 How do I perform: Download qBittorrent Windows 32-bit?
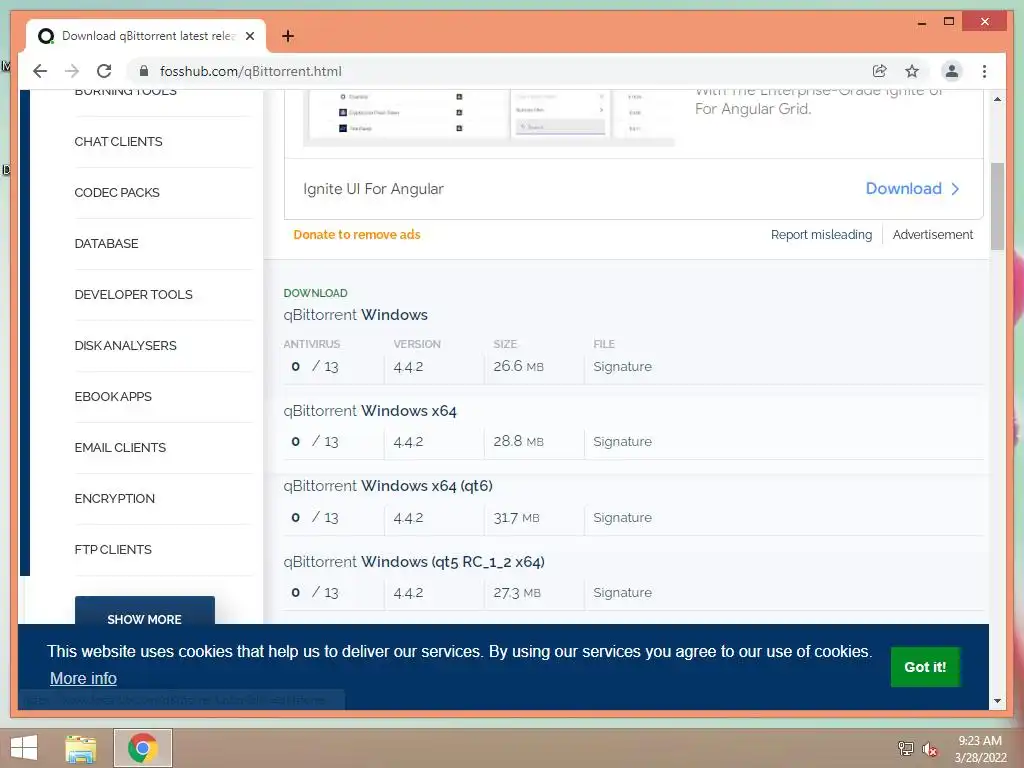[x=355, y=315]
